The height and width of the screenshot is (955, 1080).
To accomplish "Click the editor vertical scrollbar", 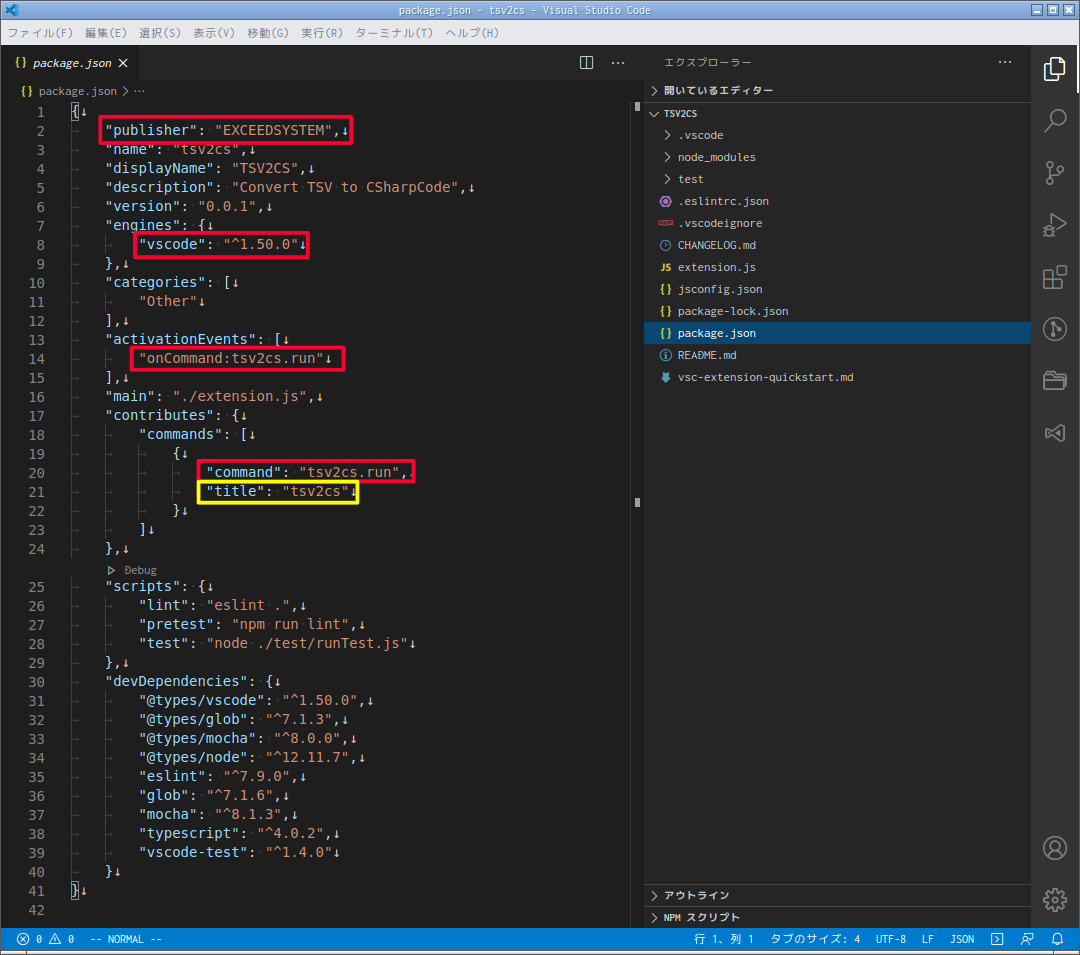I will (637, 514).
